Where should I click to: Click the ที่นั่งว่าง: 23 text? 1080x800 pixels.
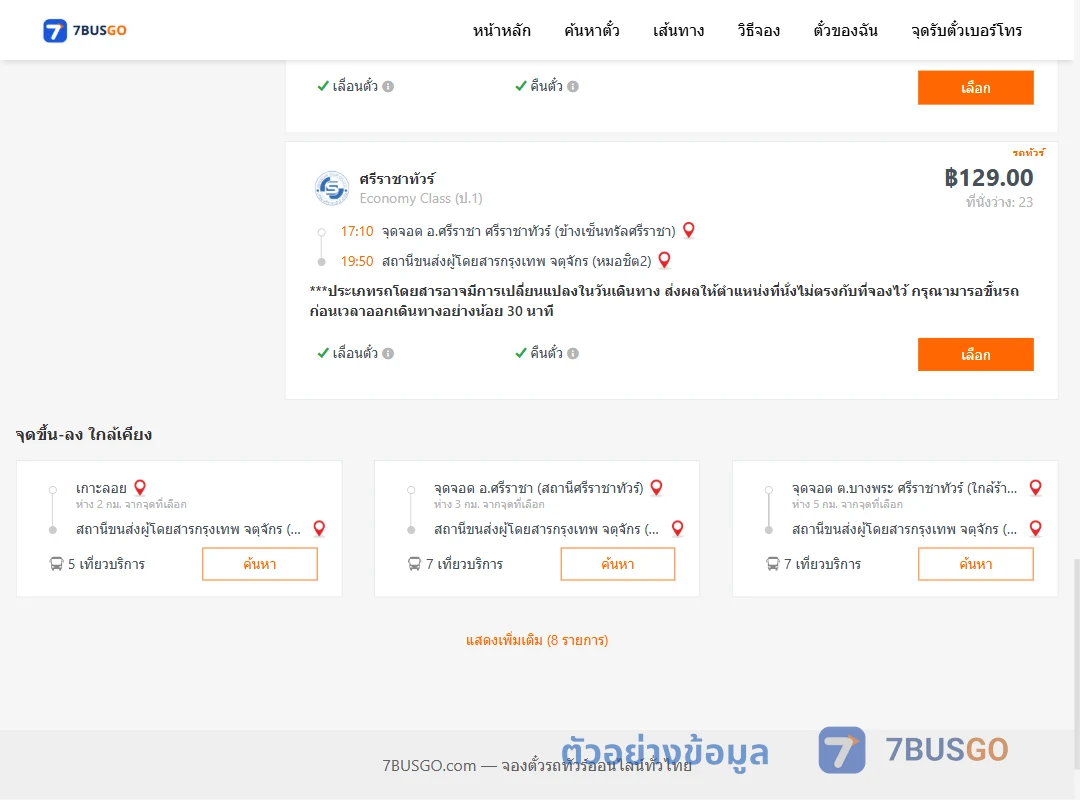click(999, 202)
